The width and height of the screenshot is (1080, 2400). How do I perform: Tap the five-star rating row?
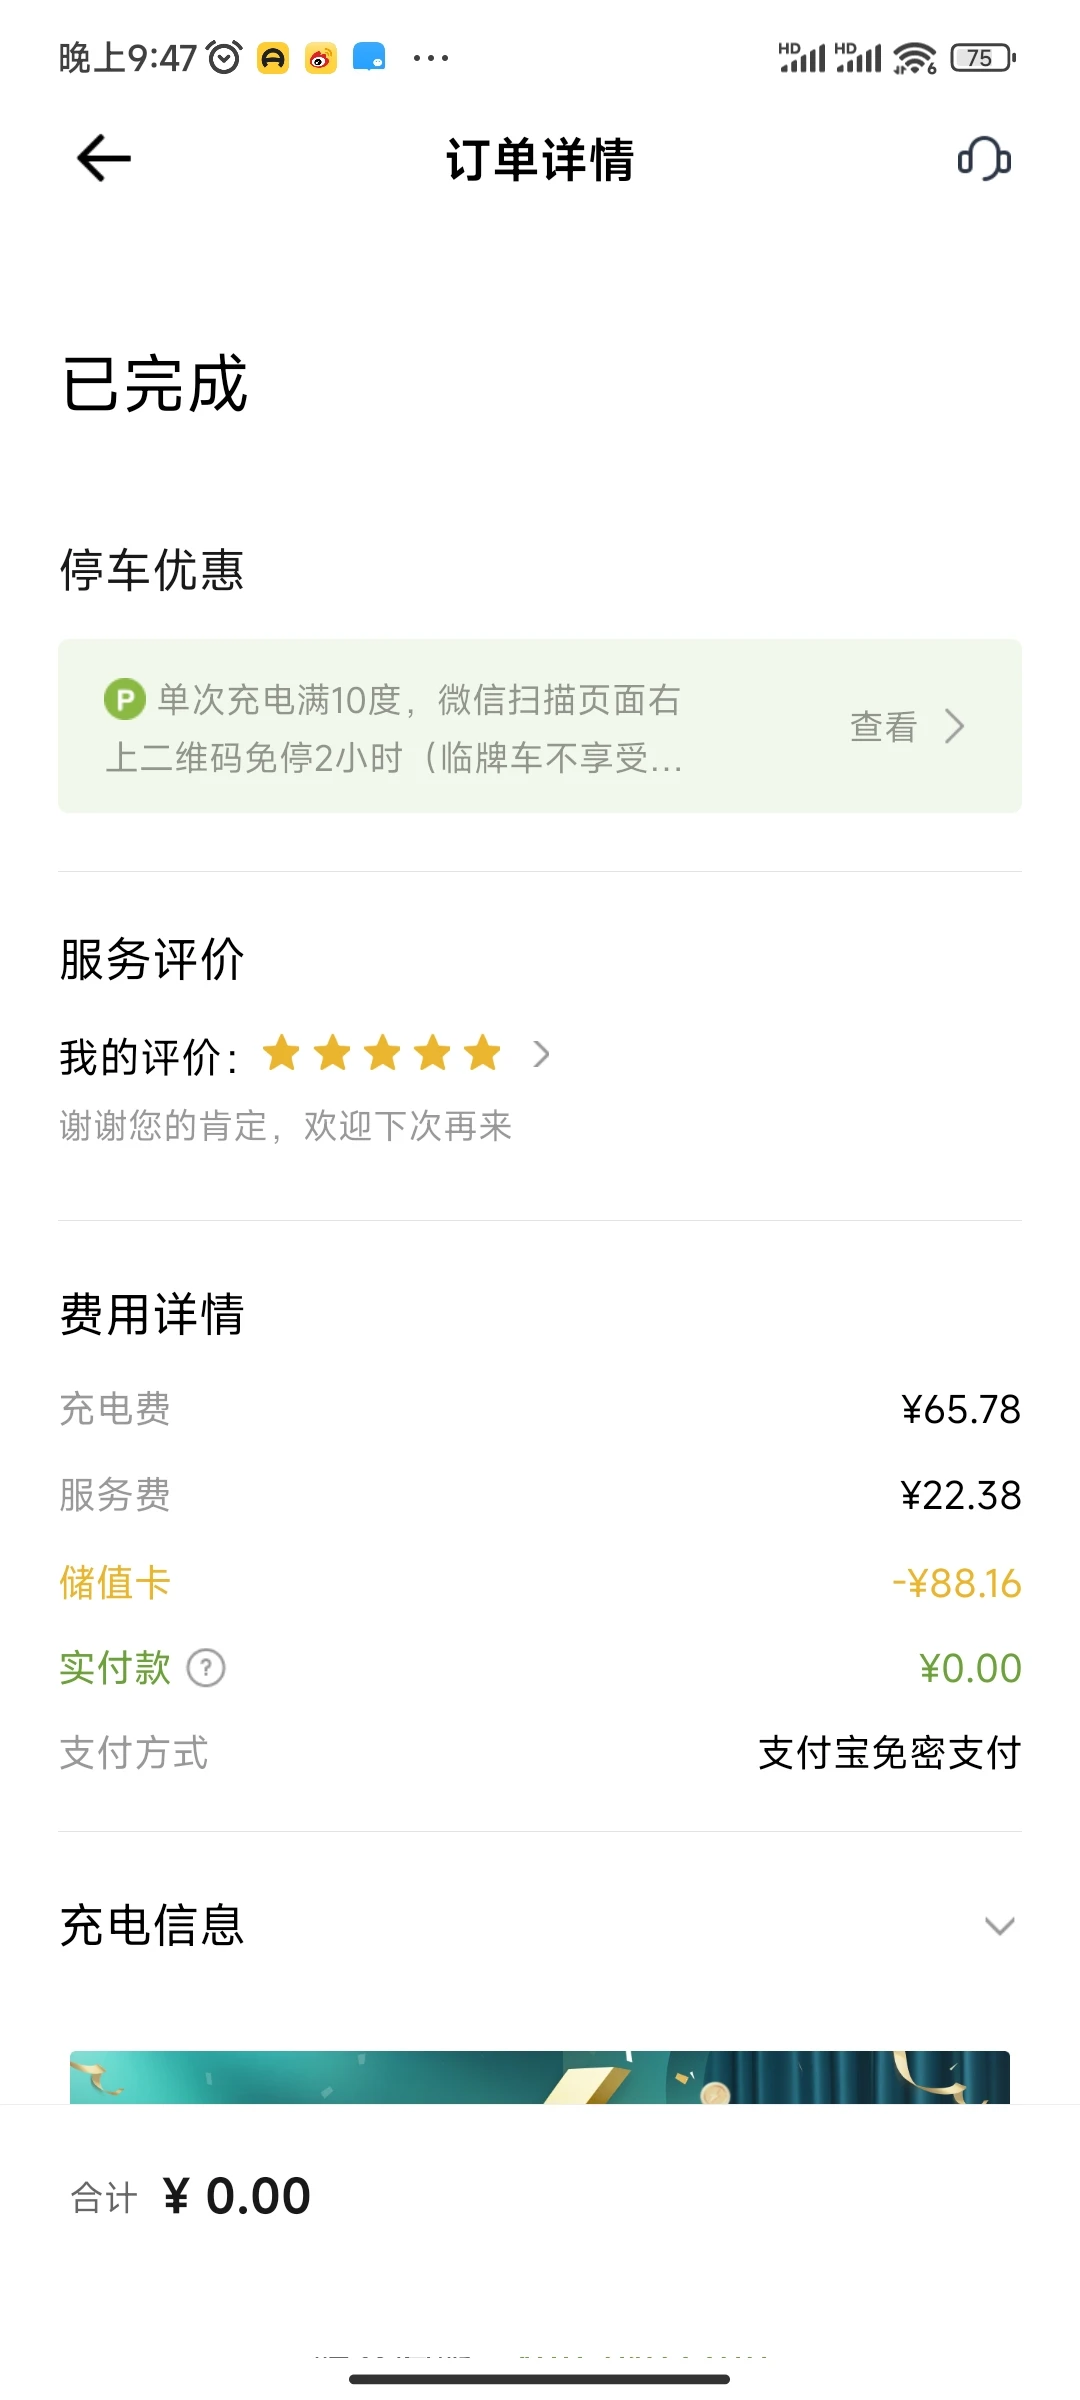[382, 1054]
